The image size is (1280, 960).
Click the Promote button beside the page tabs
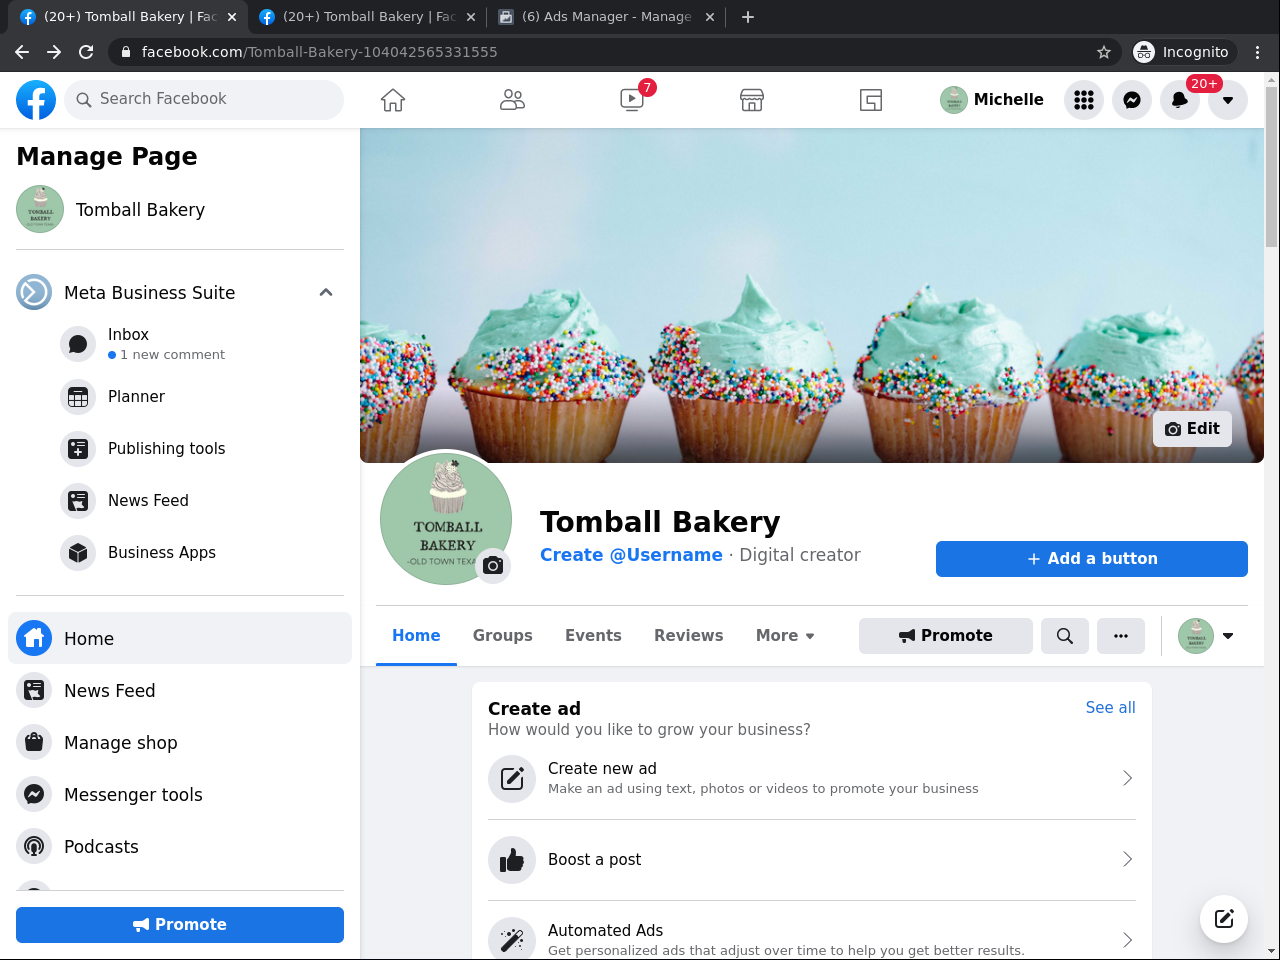[946, 636]
